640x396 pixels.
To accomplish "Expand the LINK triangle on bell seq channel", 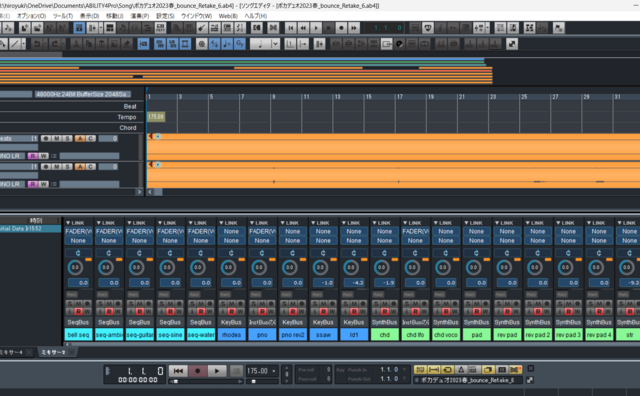I will coord(68,222).
